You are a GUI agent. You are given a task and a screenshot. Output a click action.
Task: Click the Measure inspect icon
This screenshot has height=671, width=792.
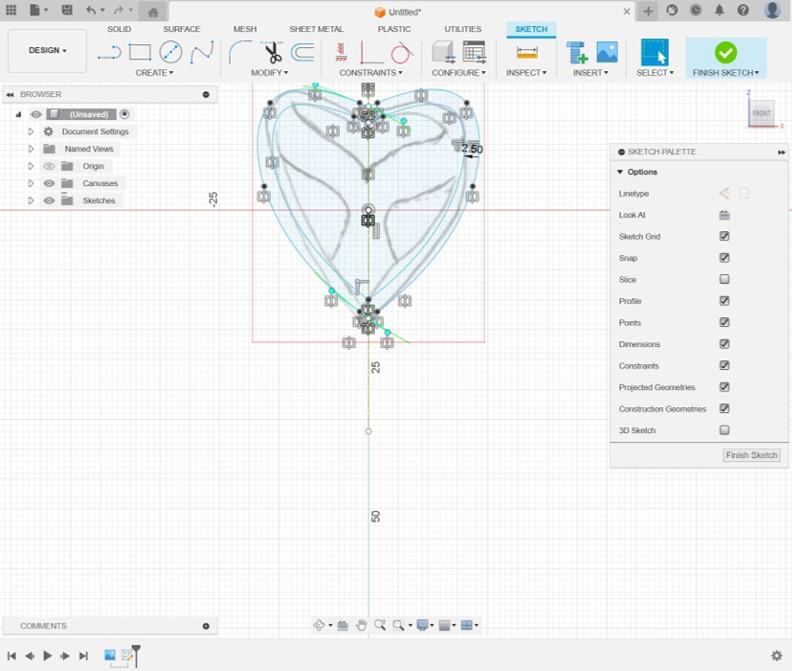coord(526,52)
